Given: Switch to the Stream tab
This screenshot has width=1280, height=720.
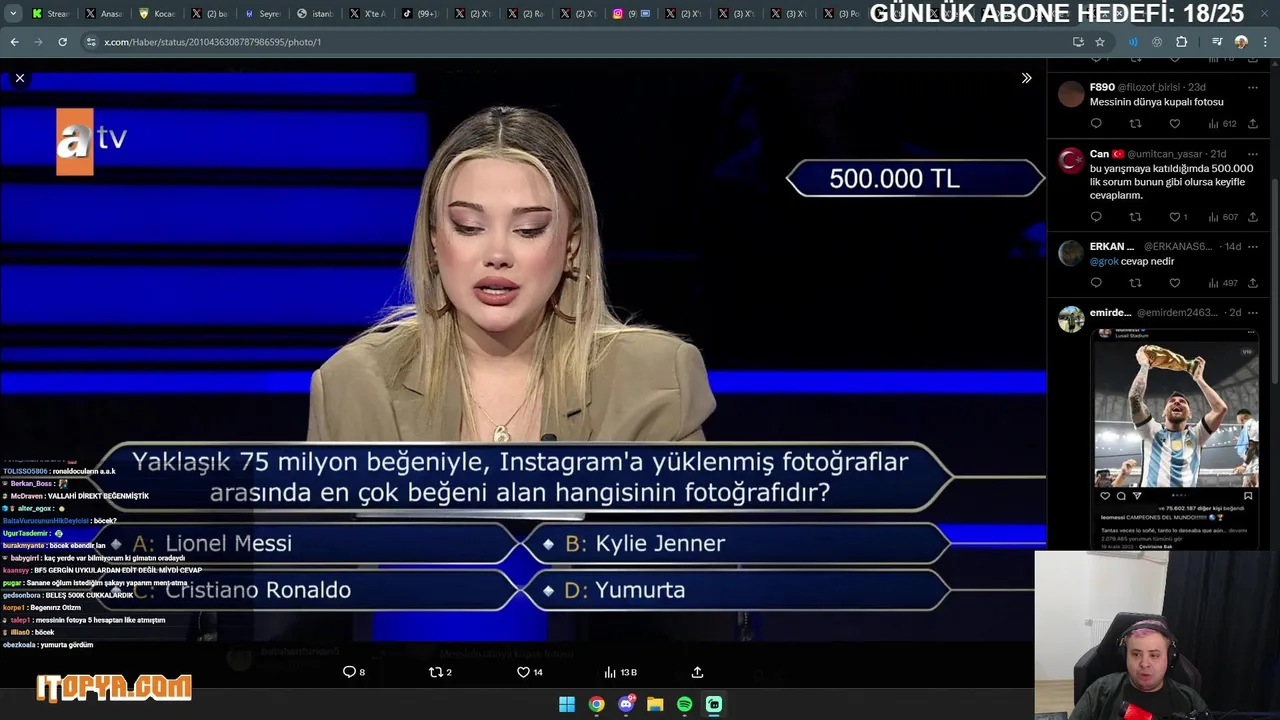Looking at the screenshot, I should (50, 14).
